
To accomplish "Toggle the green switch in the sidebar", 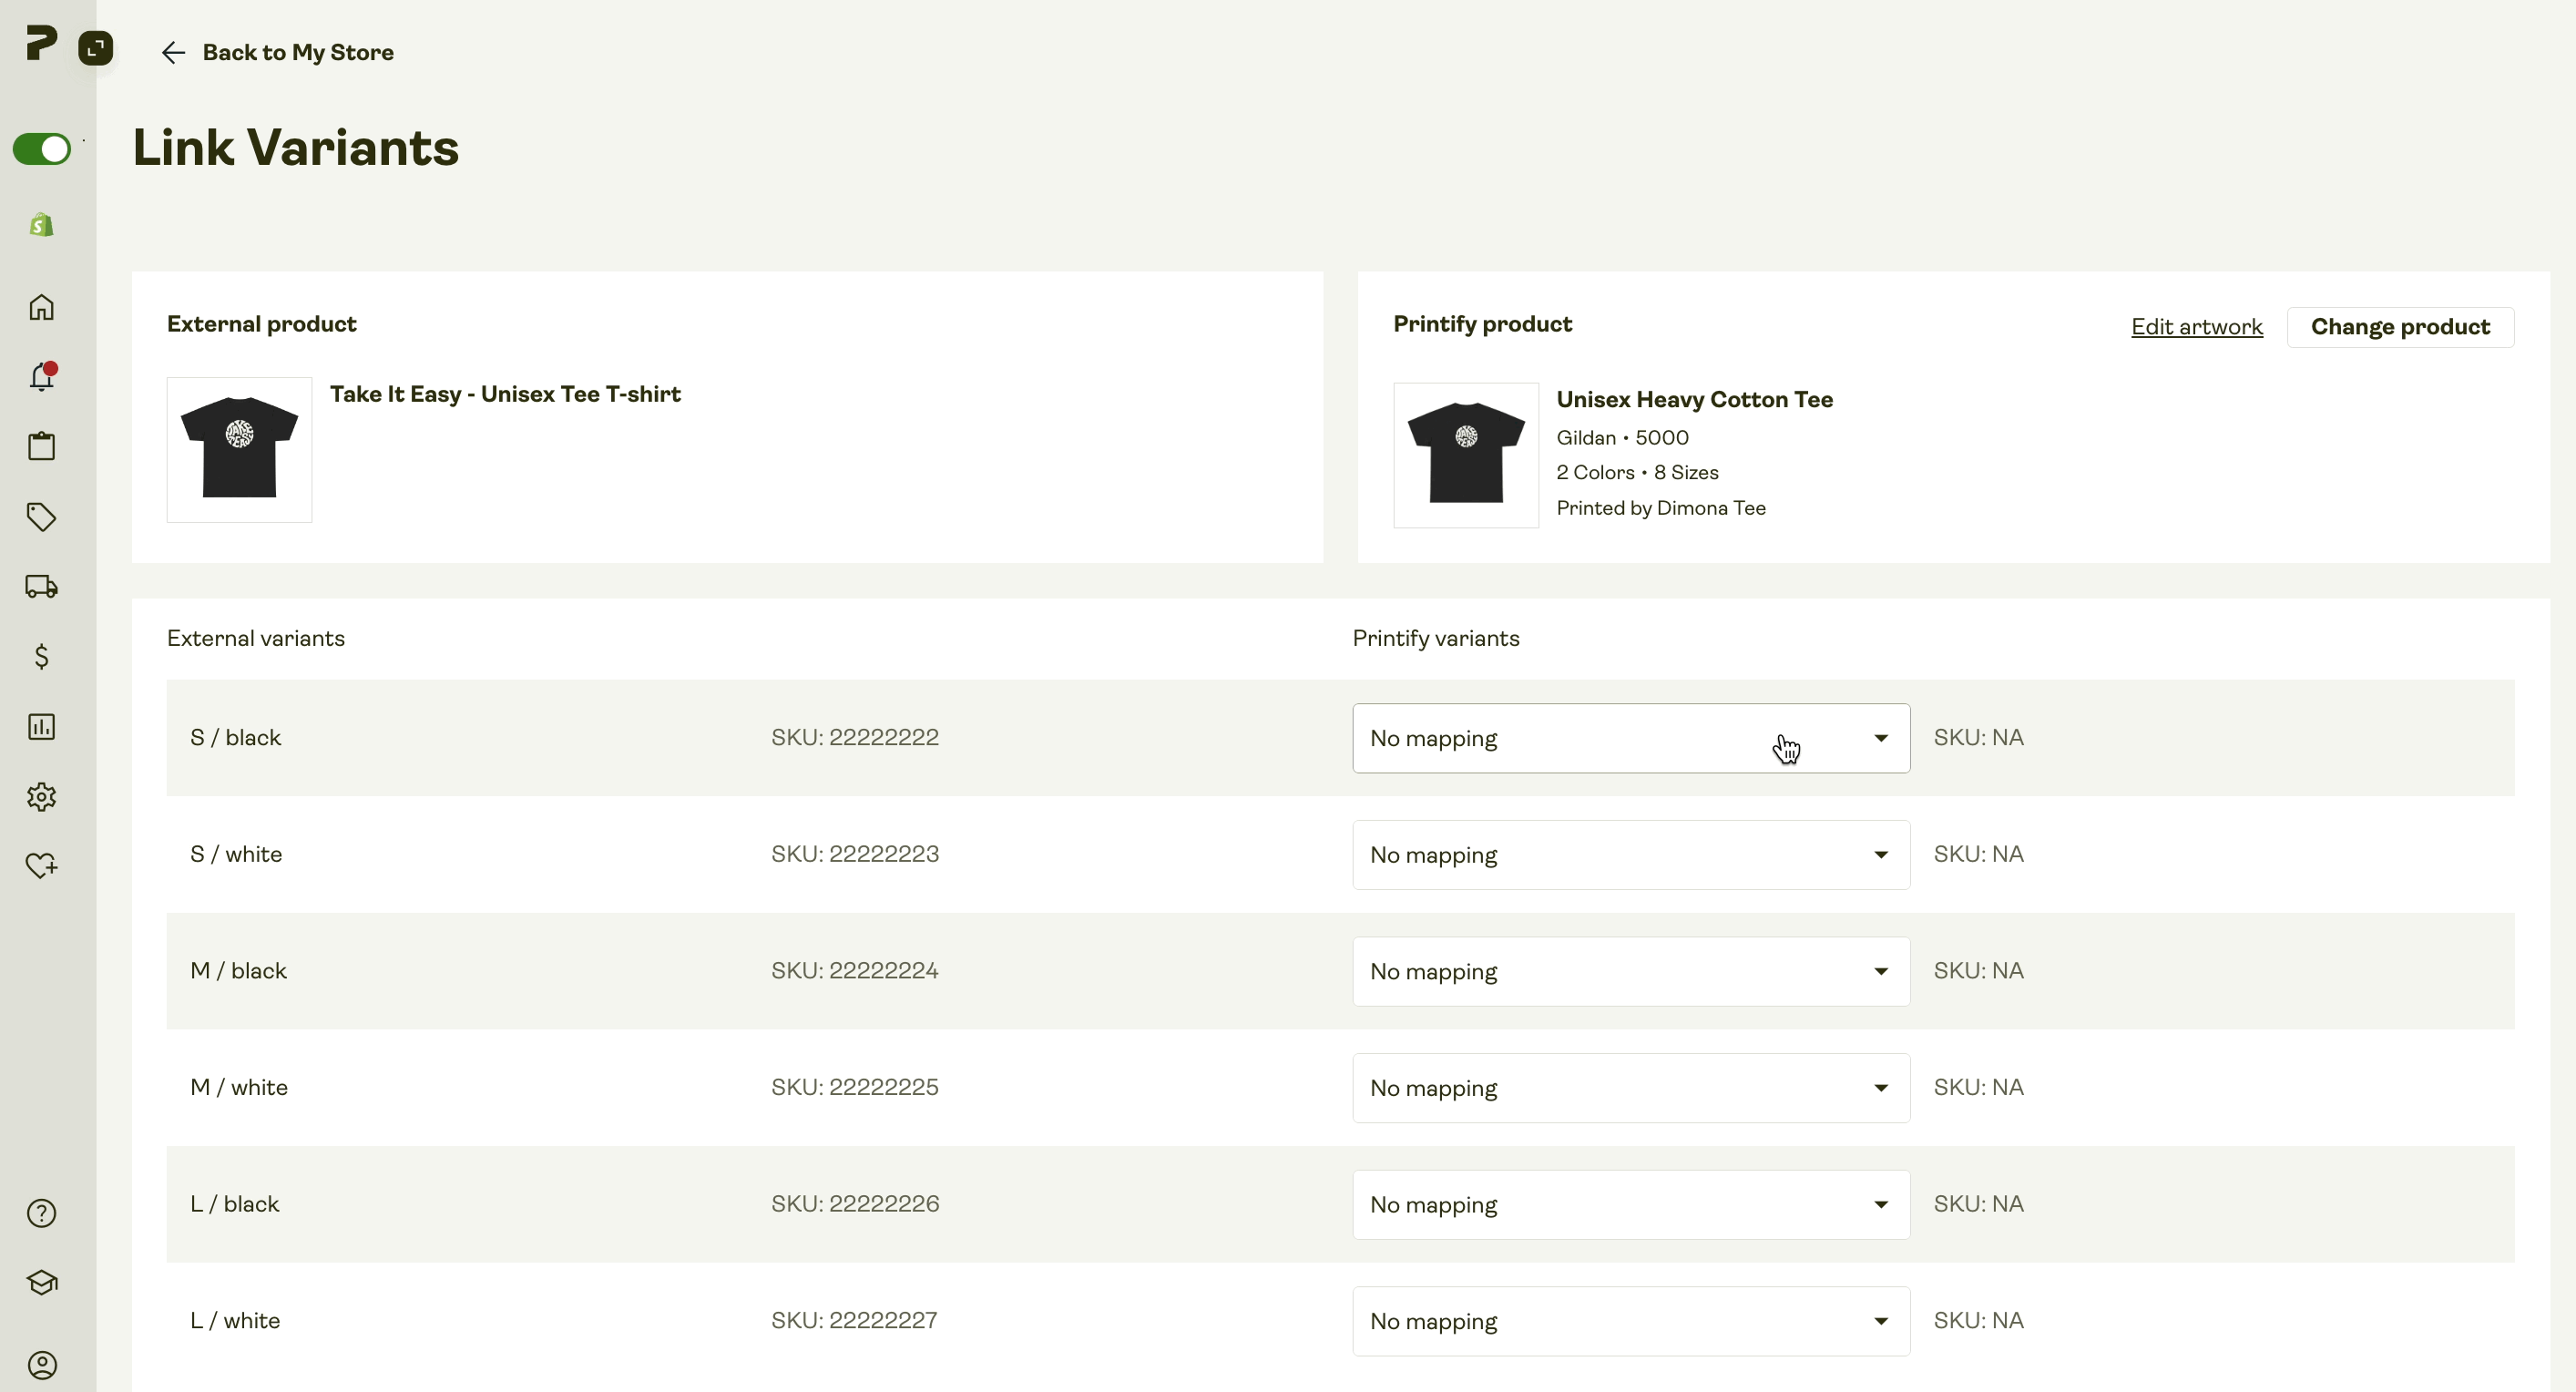I will [41, 149].
